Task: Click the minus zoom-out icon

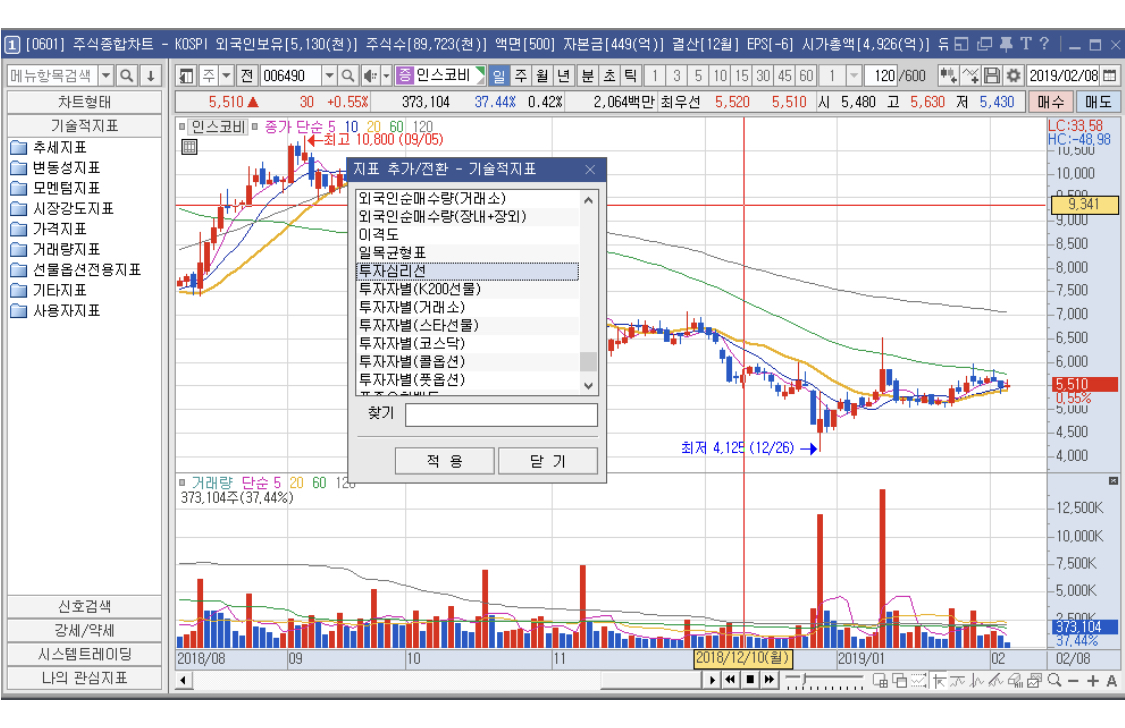Action: click(1073, 680)
